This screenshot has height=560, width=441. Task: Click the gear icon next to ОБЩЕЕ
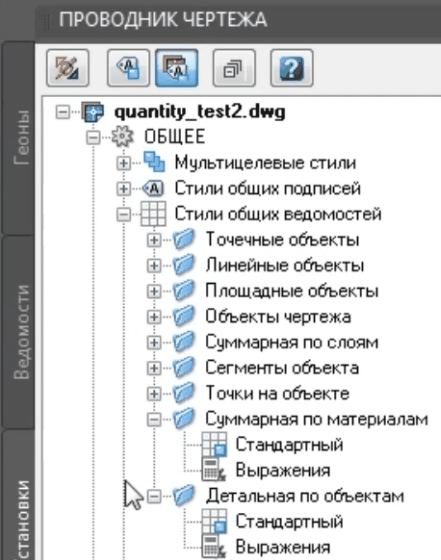(x=122, y=137)
